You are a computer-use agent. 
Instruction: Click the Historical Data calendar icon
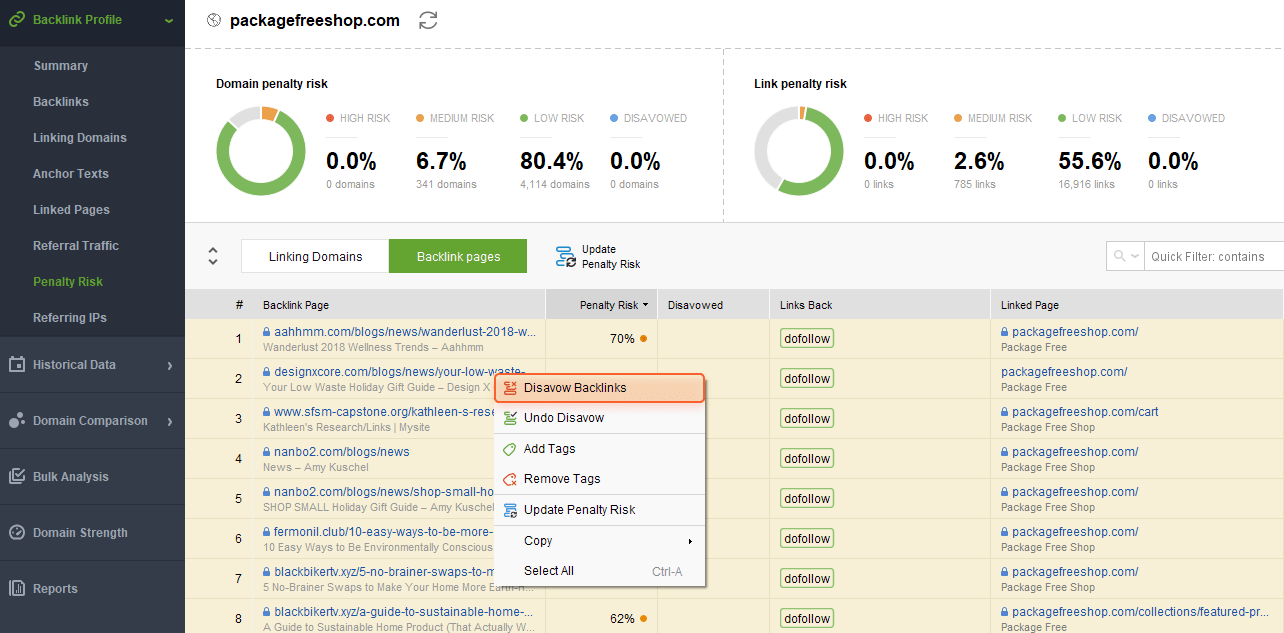click(x=17, y=364)
